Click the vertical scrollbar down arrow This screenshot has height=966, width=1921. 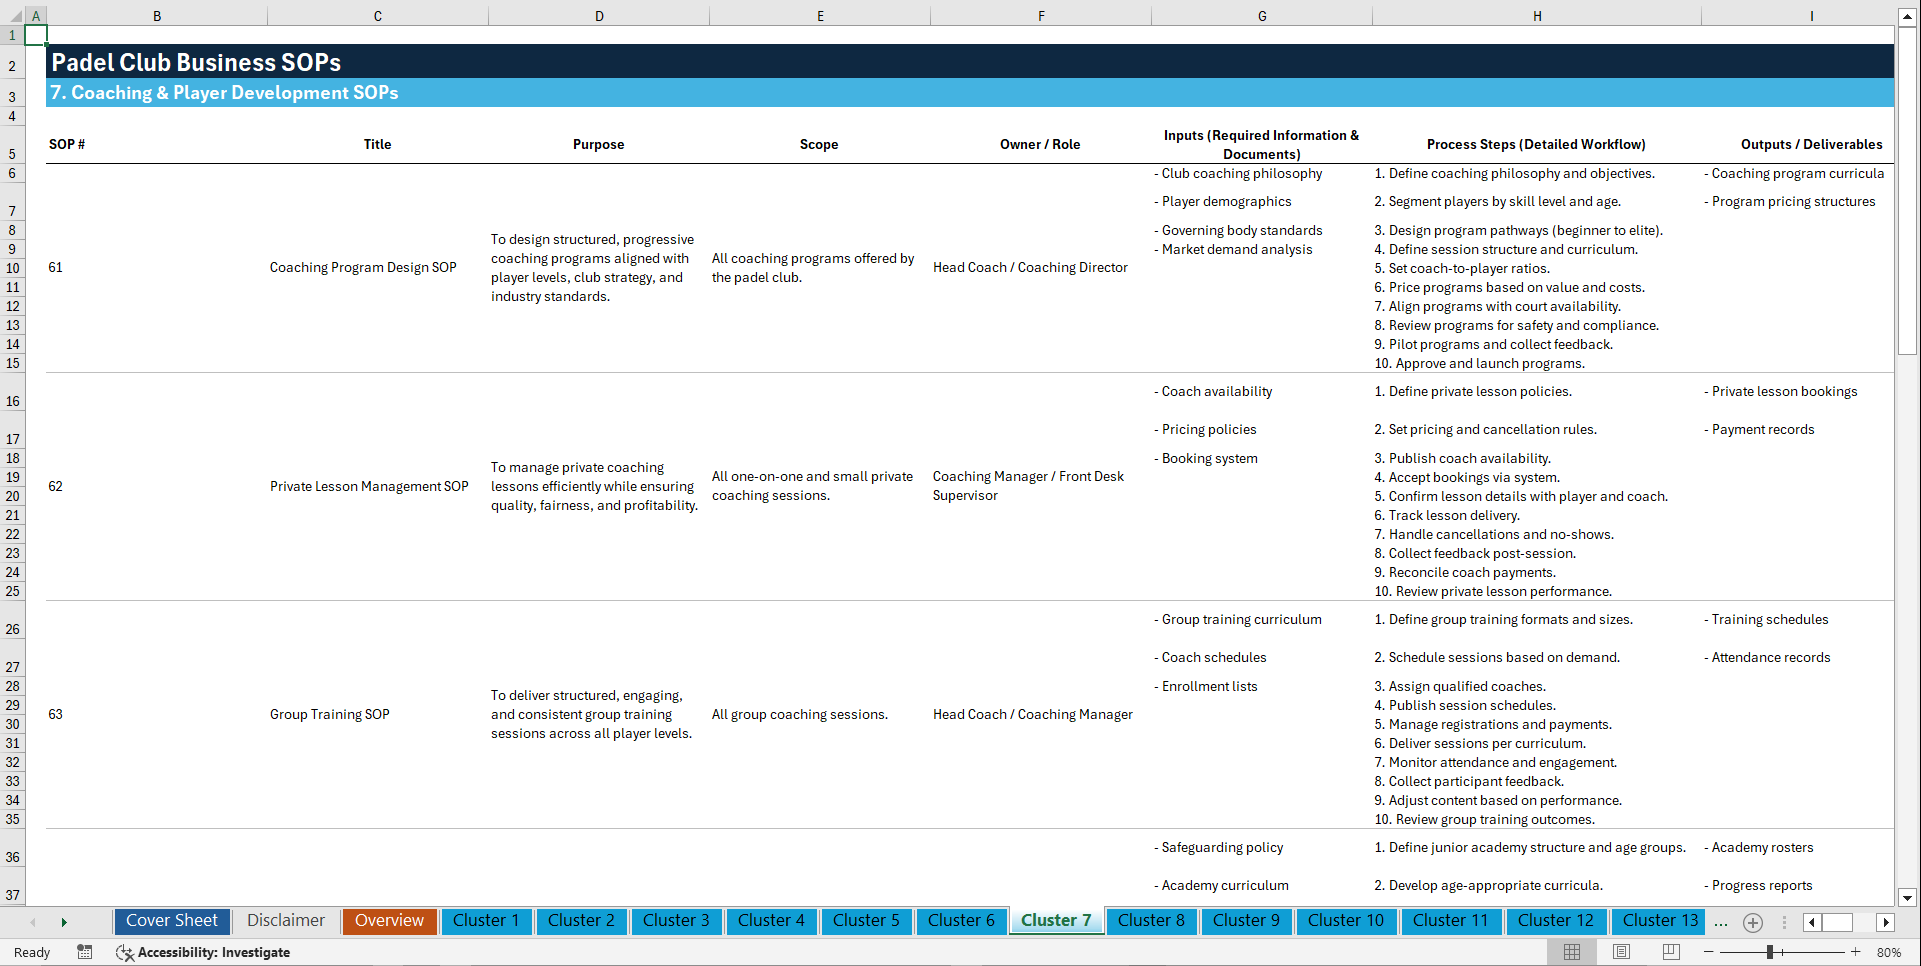1908,898
